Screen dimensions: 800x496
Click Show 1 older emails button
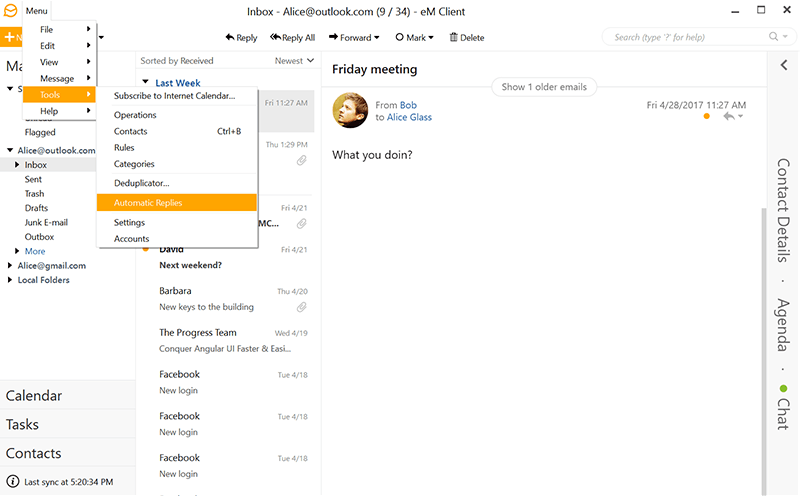(544, 87)
